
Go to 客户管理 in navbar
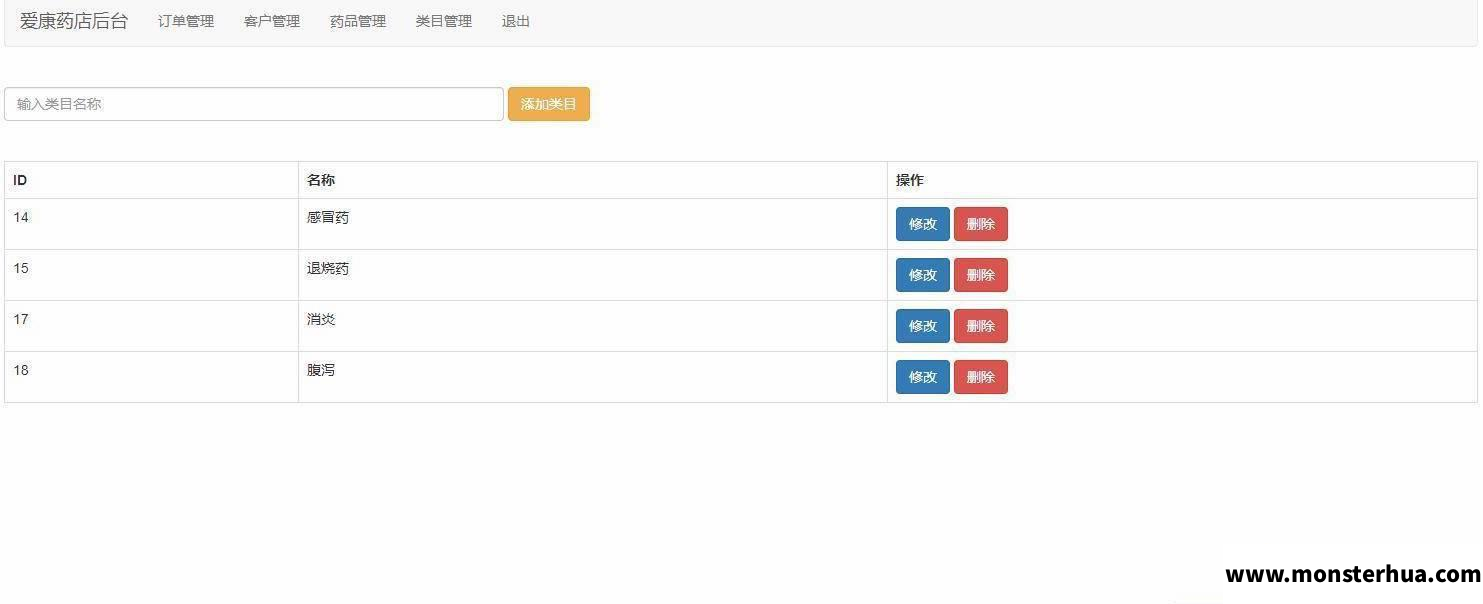272,21
